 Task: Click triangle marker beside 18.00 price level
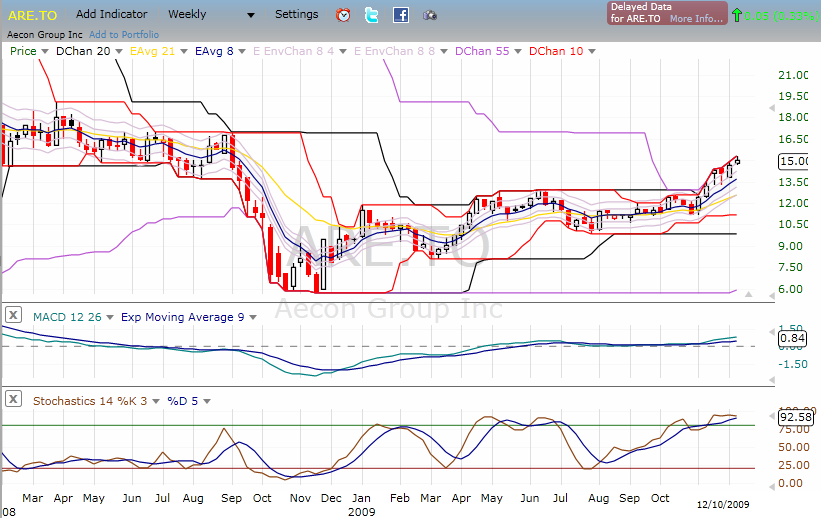click(771, 108)
